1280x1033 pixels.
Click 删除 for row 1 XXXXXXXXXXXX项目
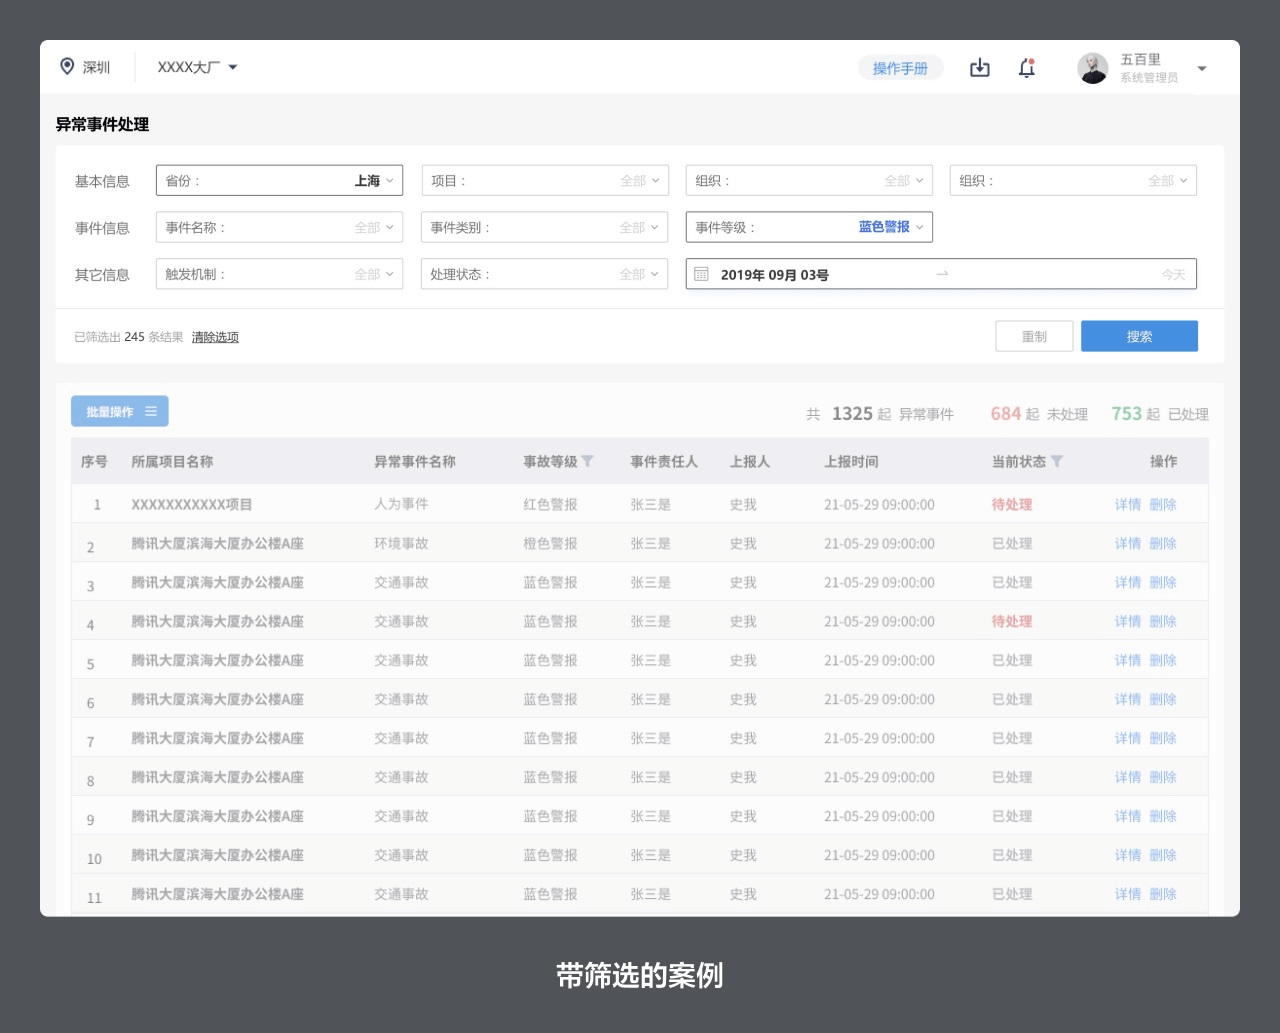(1163, 505)
